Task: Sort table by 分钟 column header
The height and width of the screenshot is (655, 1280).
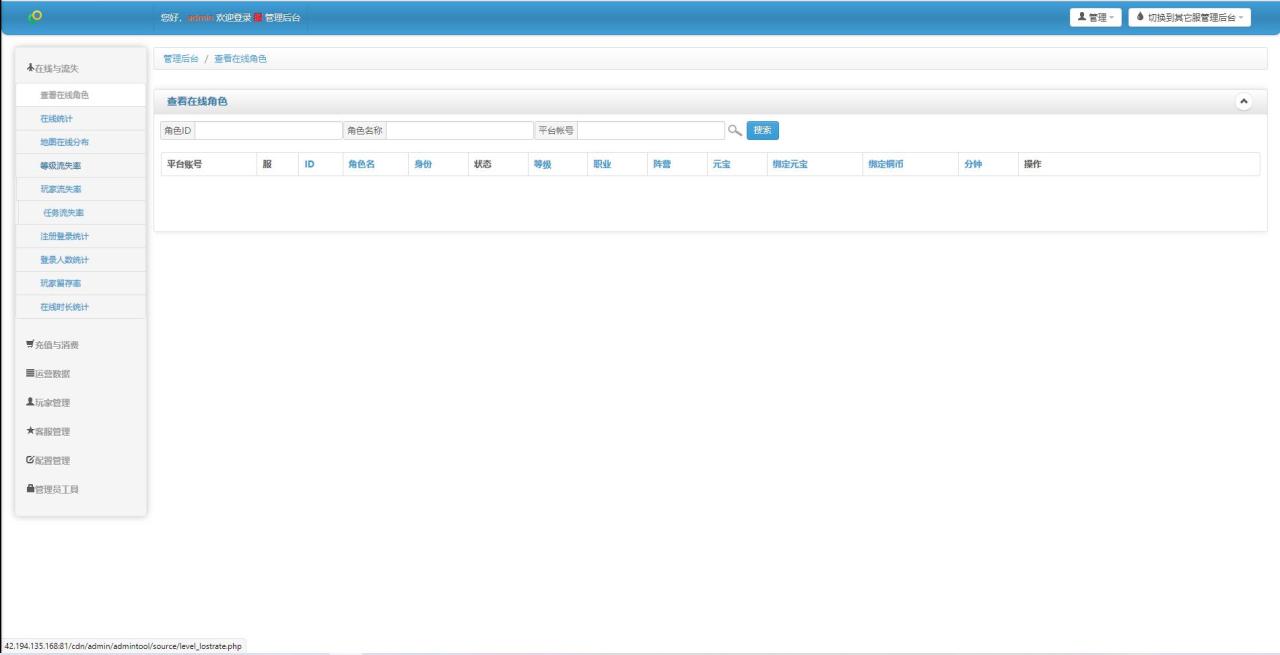Action: tap(972, 164)
